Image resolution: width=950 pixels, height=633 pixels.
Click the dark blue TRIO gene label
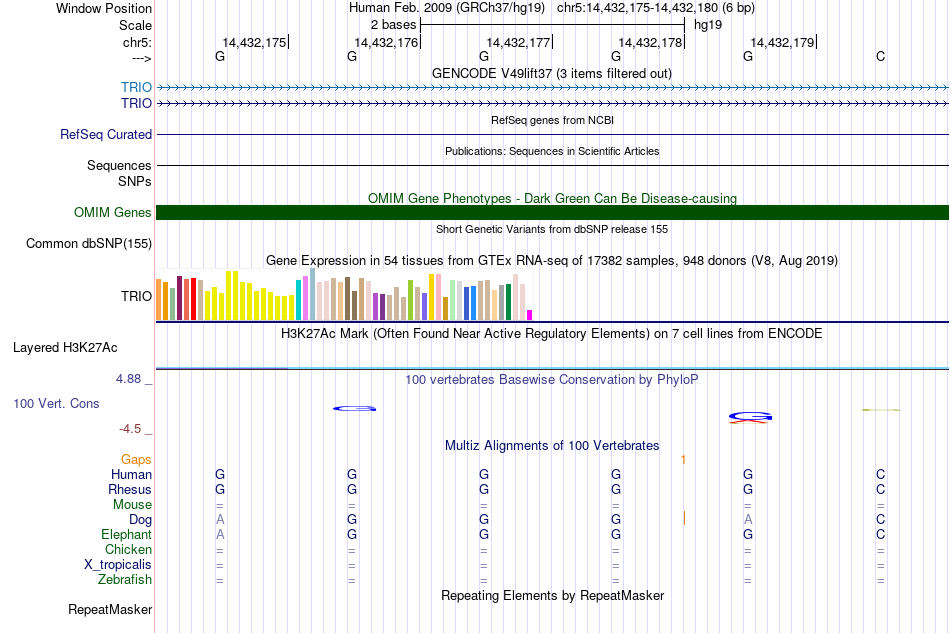pyautogui.click(x=136, y=103)
